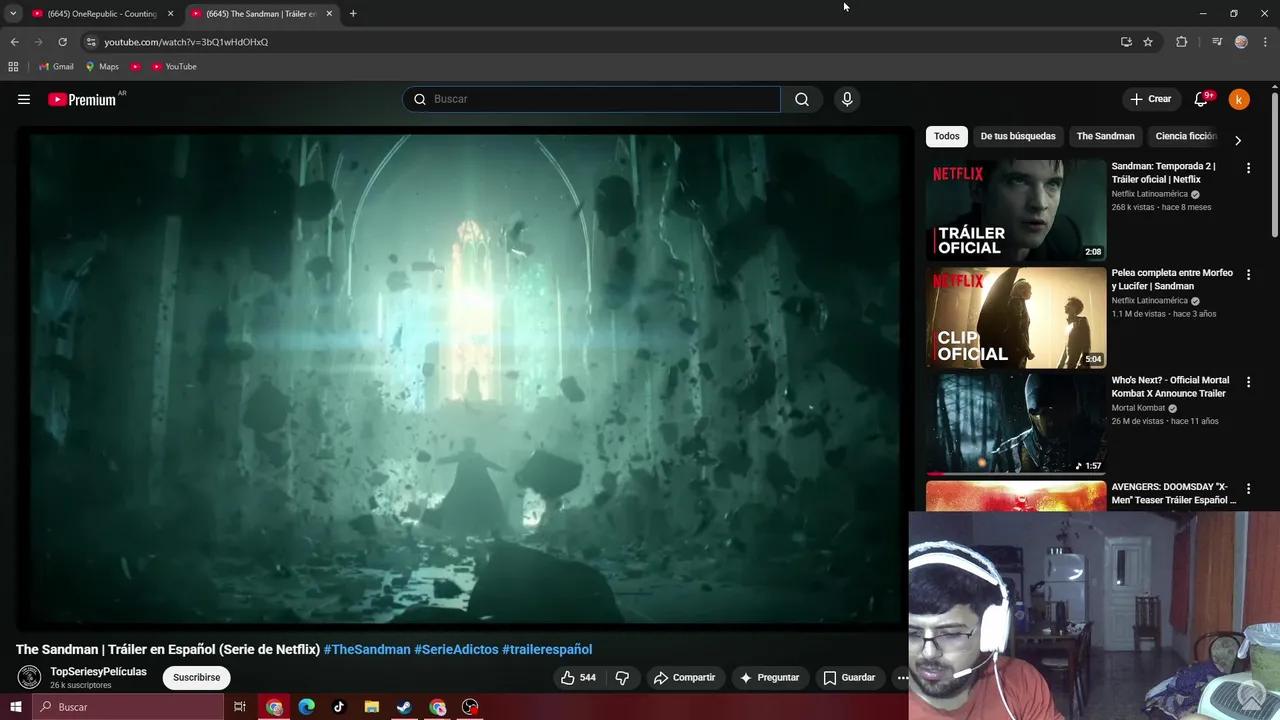This screenshot has height=720, width=1280.
Task: Open Sandman Temporada 2 tráiler thumbnail
Action: pos(1016,210)
